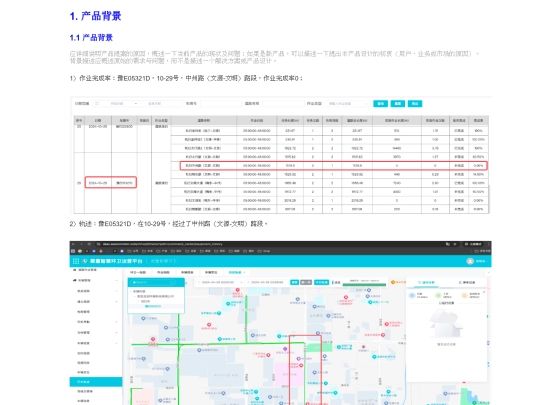Switch to the first tab in right panel

(426, 282)
